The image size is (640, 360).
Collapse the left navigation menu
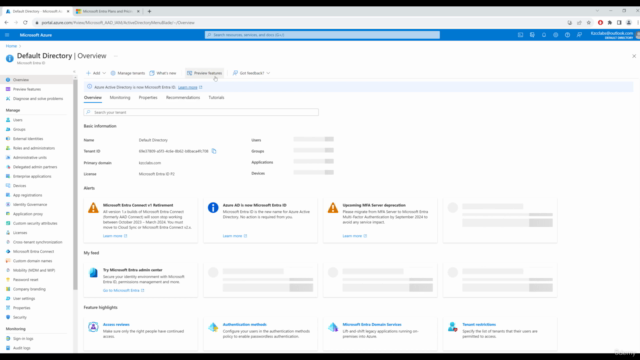pos(74,72)
